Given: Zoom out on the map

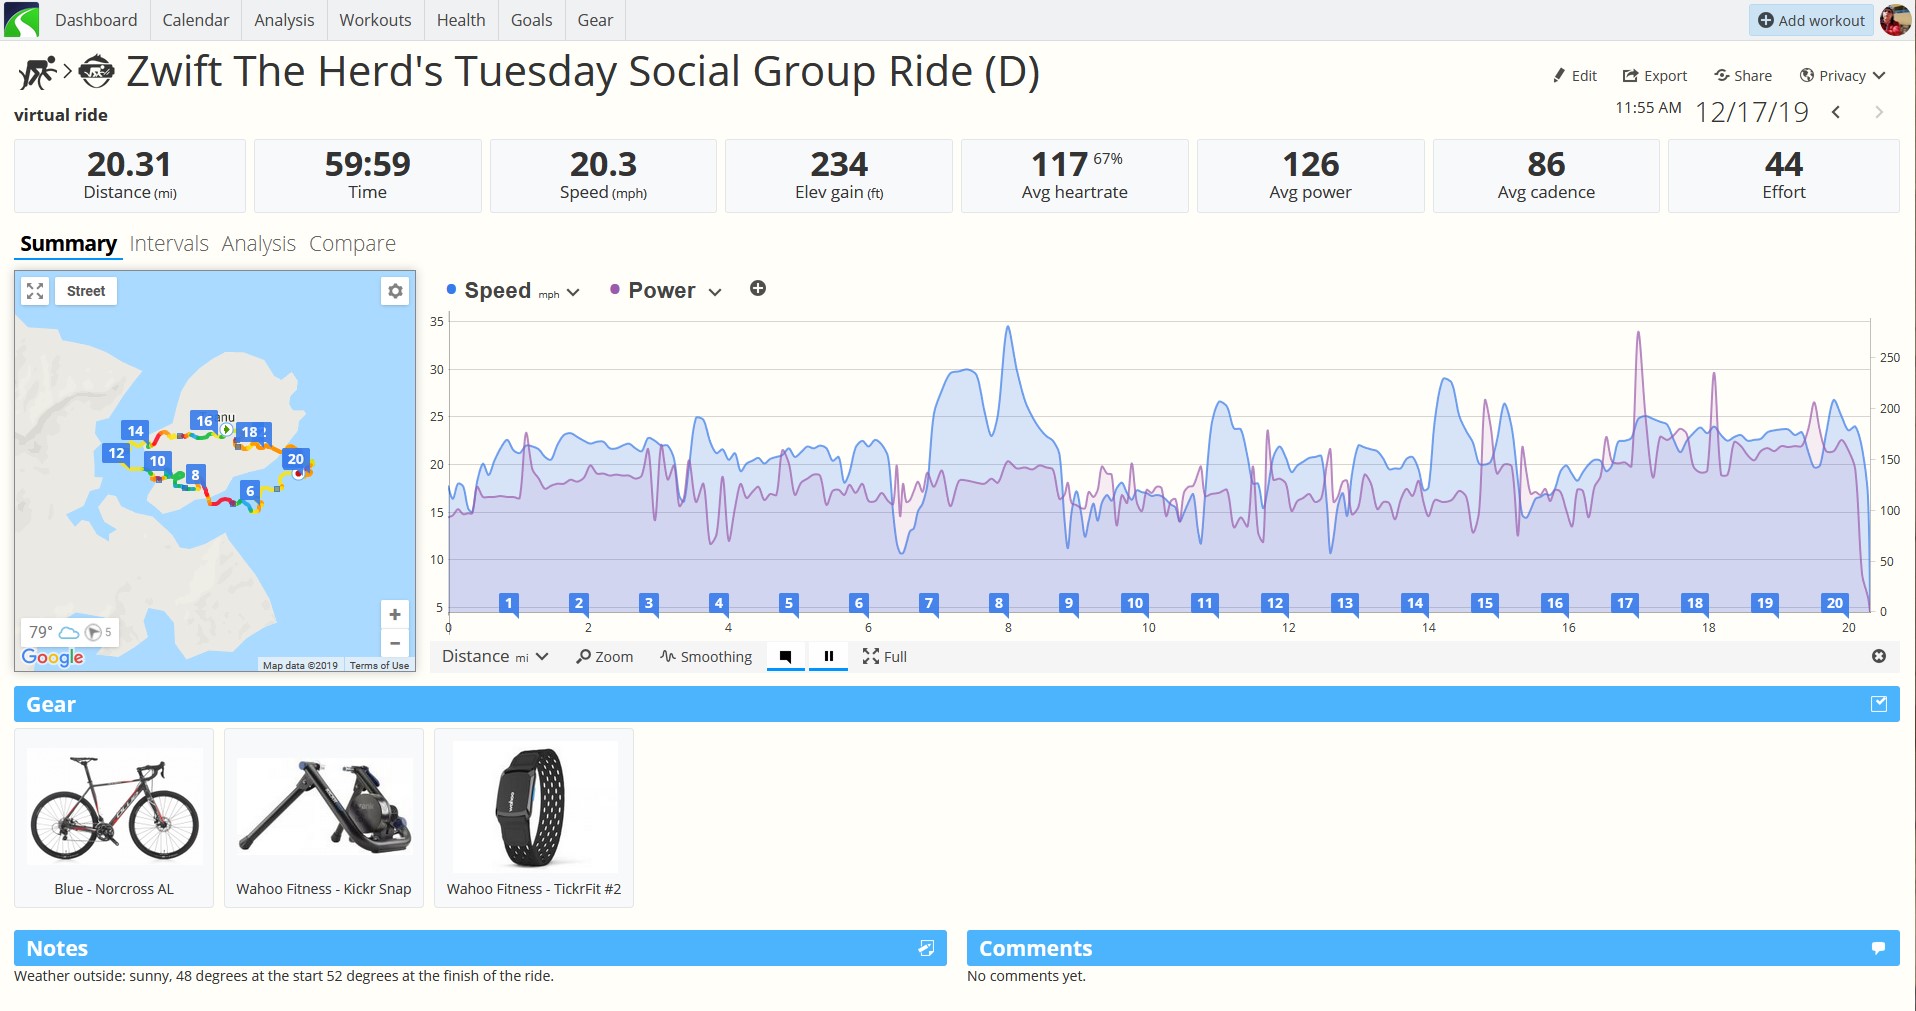Looking at the screenshot, I should (x=395, y=643).
